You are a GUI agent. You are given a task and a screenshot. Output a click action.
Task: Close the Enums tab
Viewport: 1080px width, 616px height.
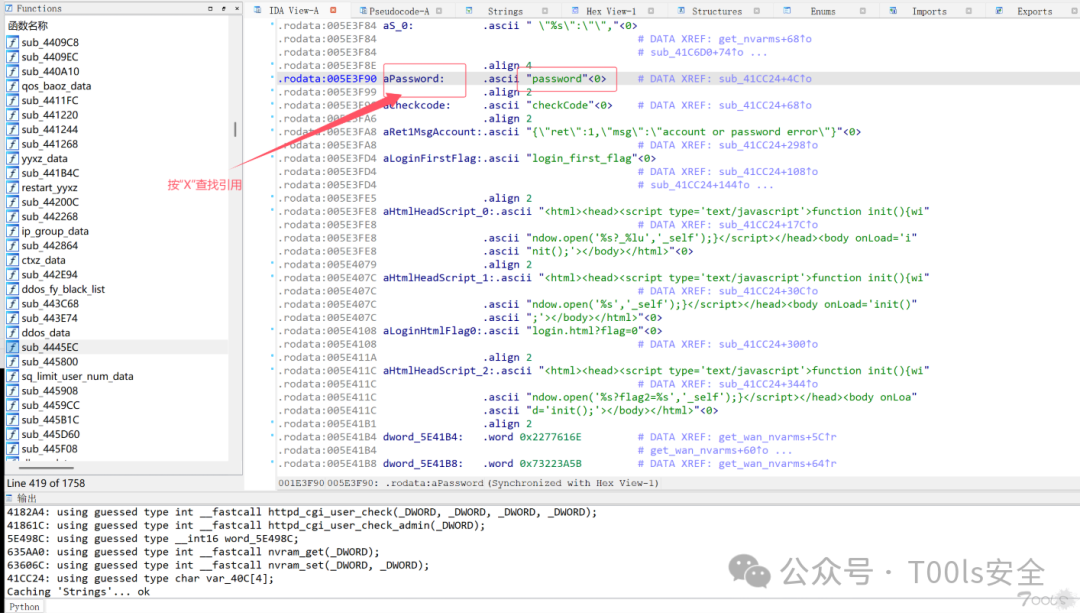click(x=862, y=11)
